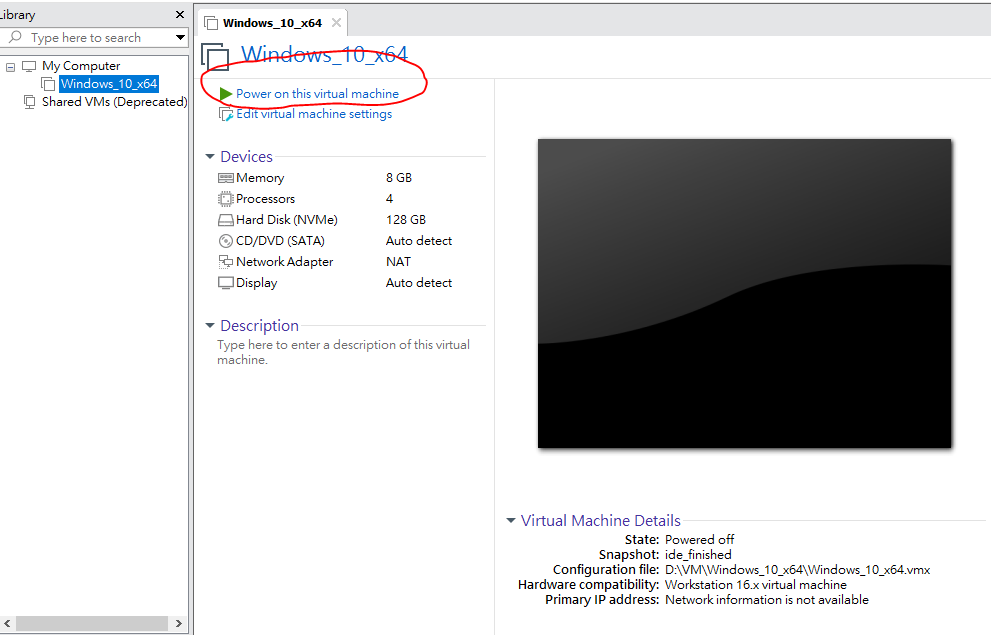Click the configuration file path ending in .vmx

click(x=798, y=570)
